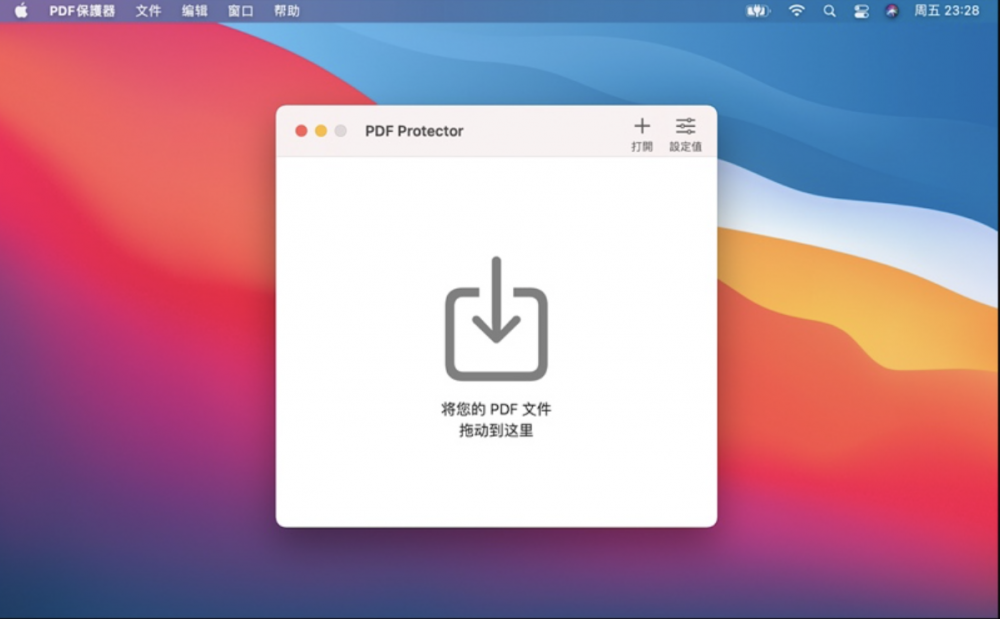Click the battery status icon

coord(758,11)
